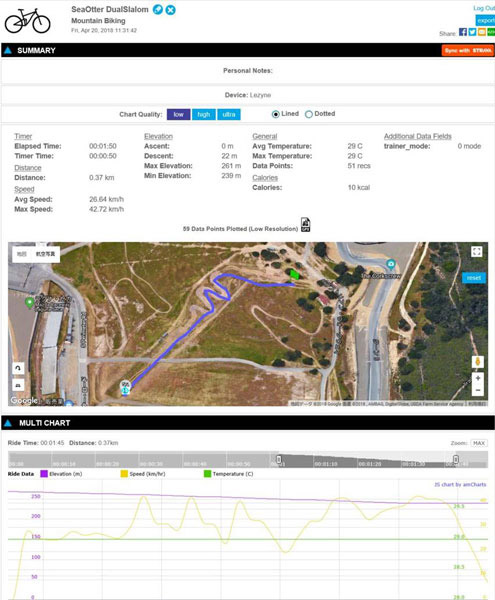Share ride via email icon
Viewport: 495px width, 600px height.
click(x=482, y=32)
